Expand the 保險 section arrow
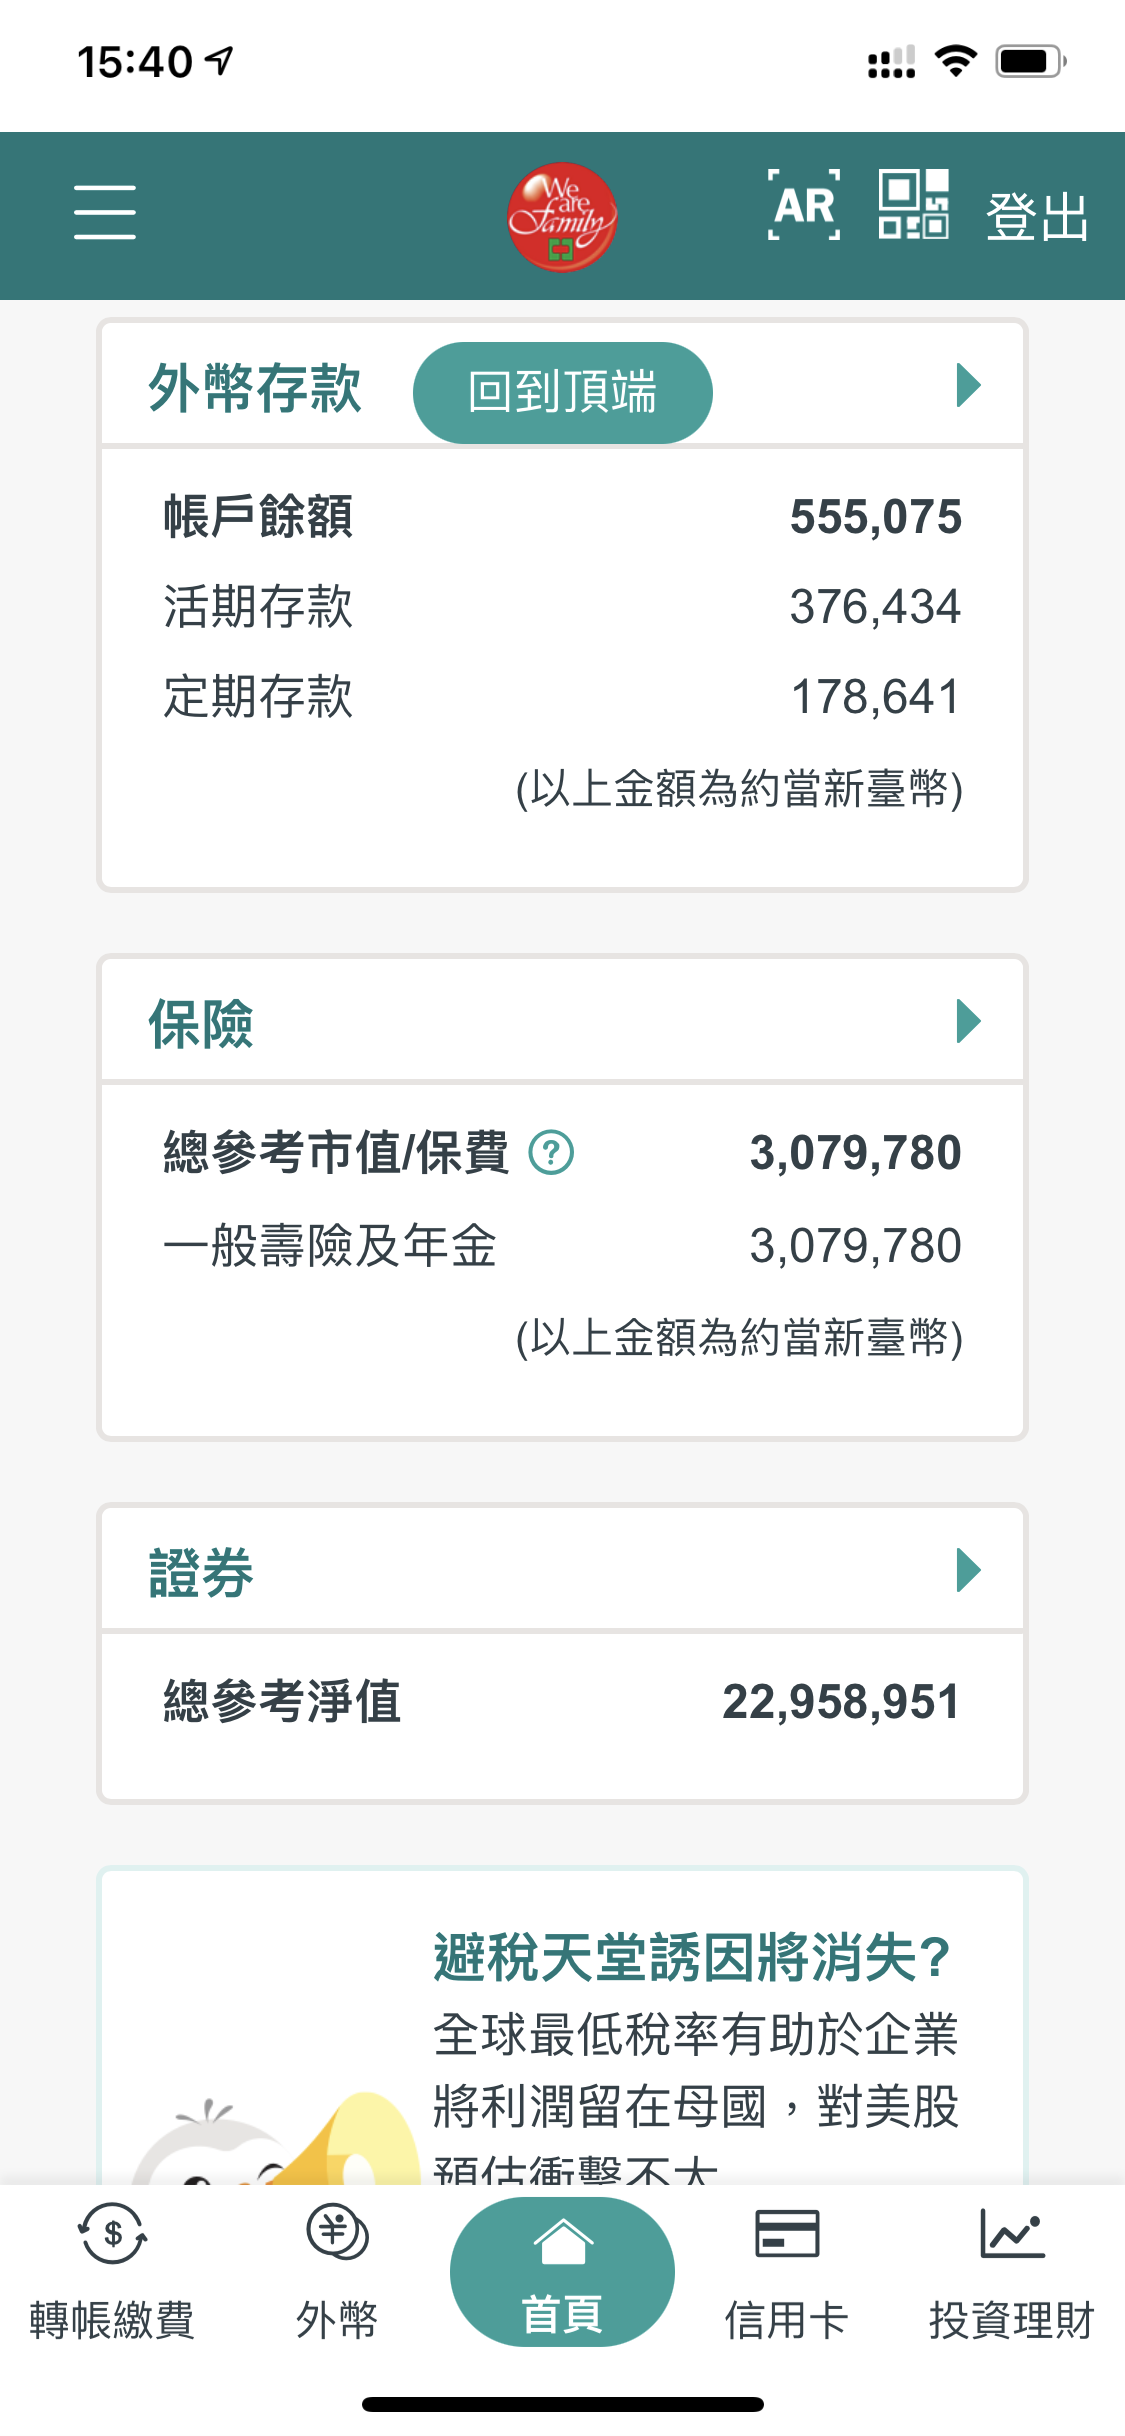The image size is (1125, 2436). coord(968,1021)
